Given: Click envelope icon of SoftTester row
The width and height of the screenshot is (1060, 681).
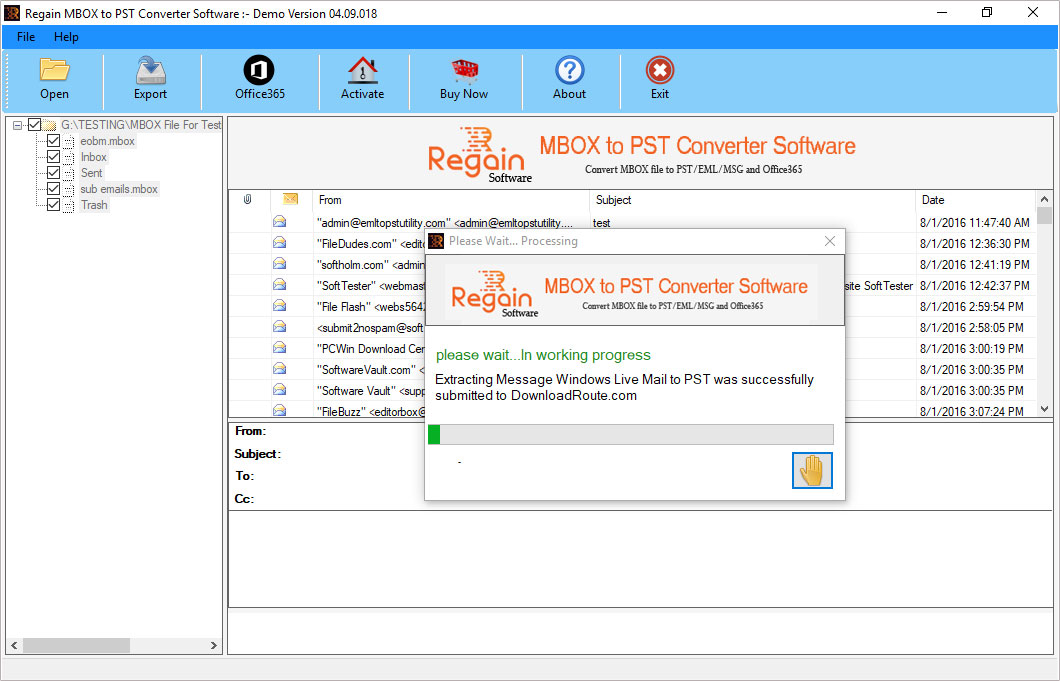Looking at the screenshot, I should point(279,285).
